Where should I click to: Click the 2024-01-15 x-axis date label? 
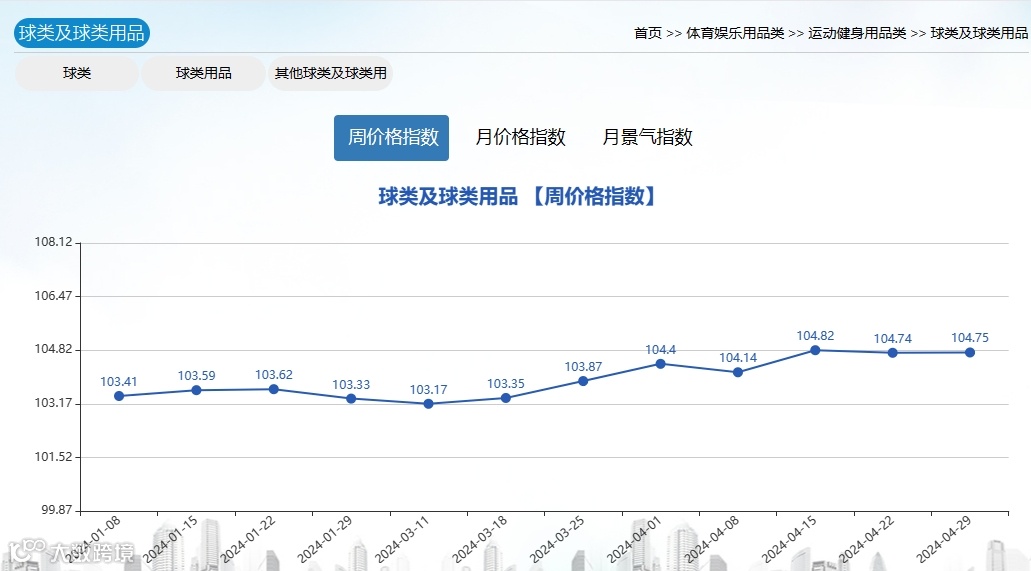click(x=170, y=539)
